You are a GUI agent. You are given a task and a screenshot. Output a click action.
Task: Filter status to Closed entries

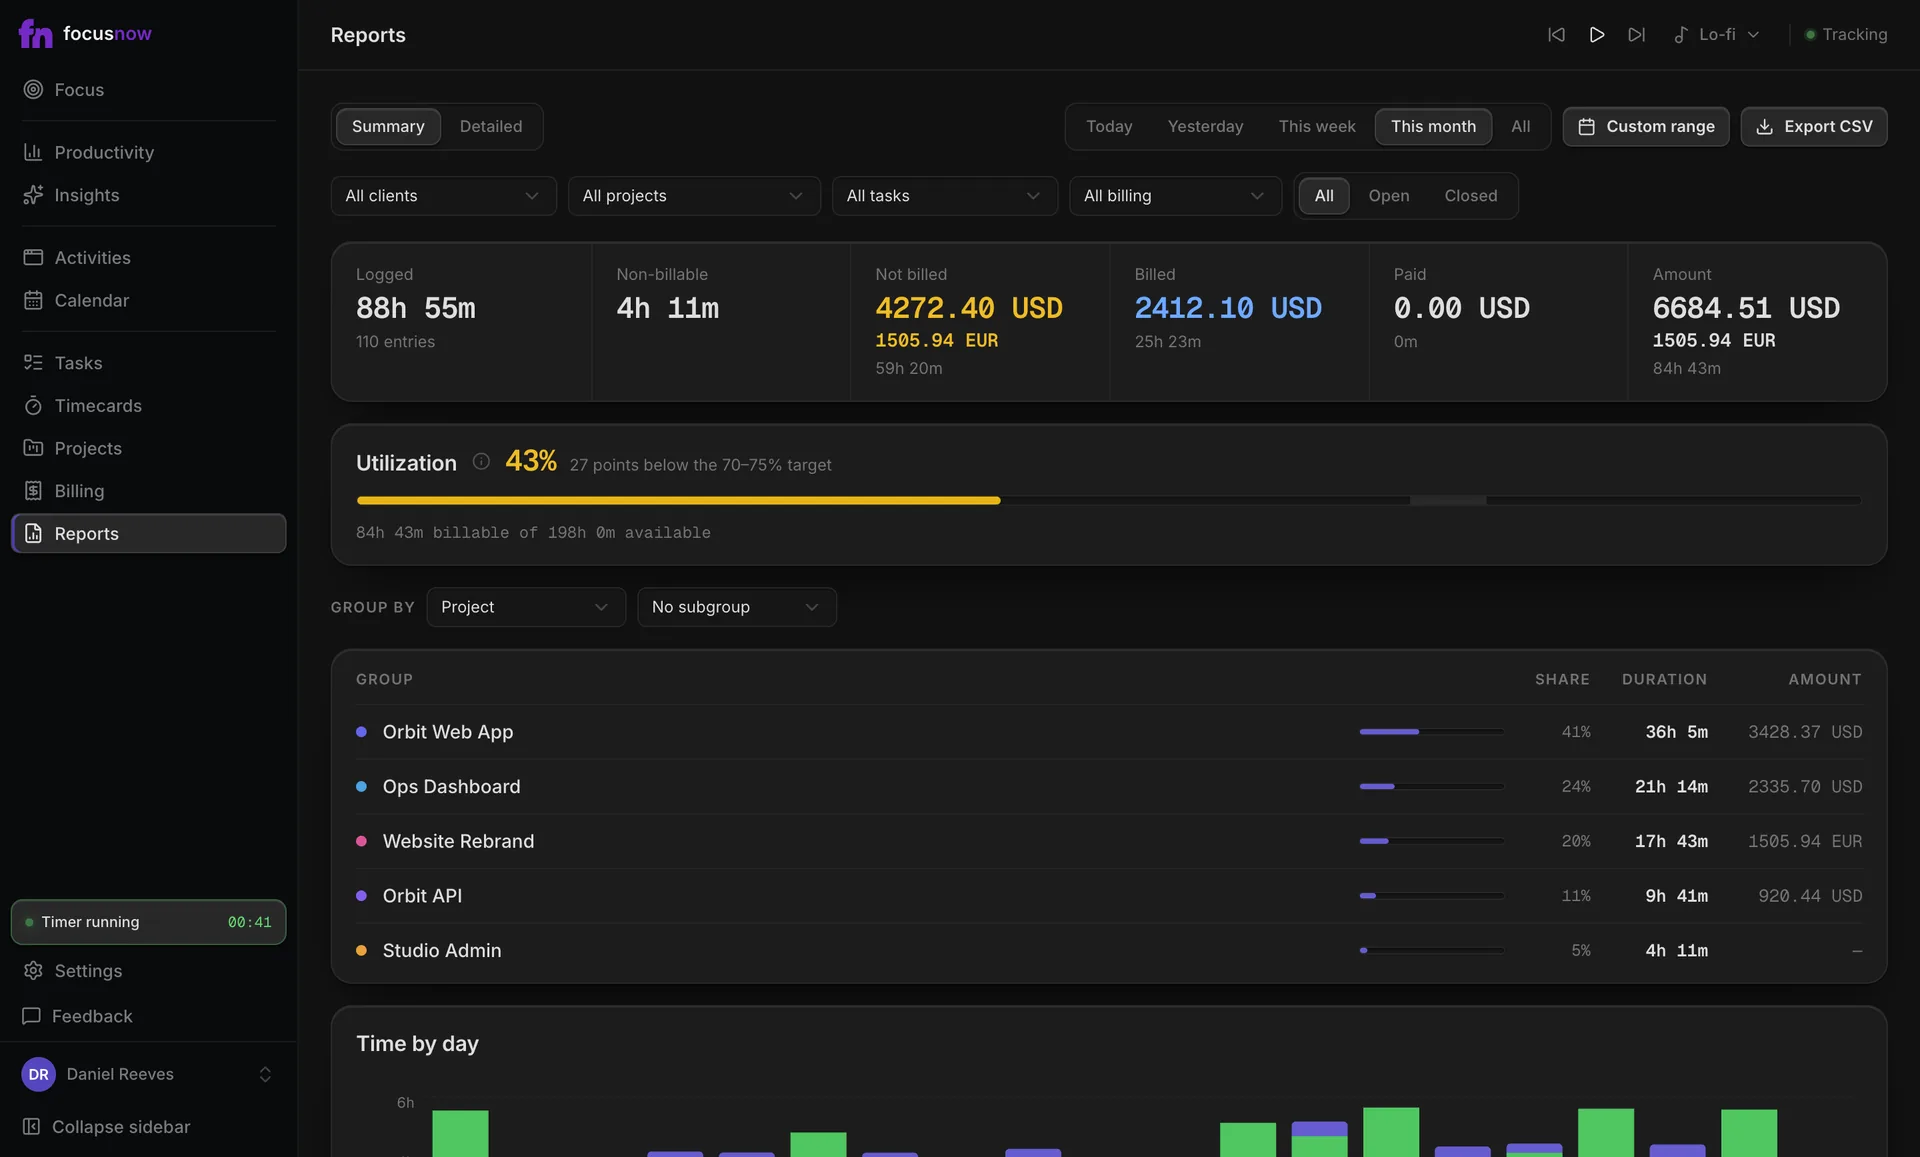pos(1470,195)
